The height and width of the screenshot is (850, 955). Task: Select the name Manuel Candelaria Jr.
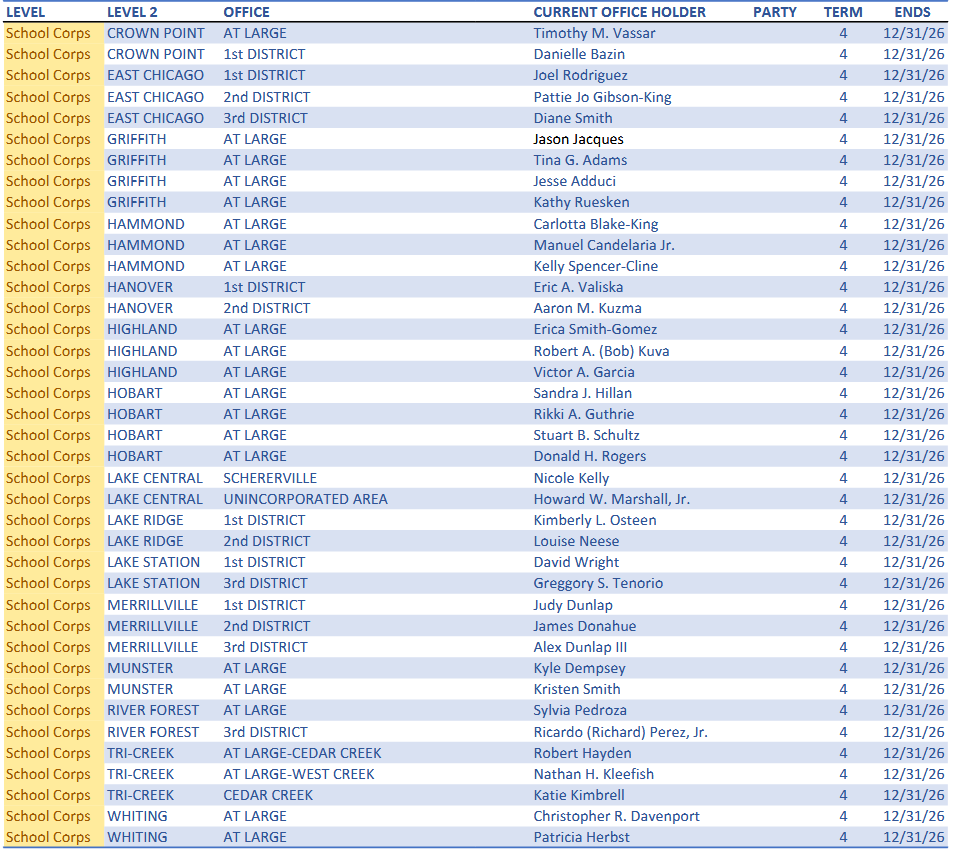(604, 245)
